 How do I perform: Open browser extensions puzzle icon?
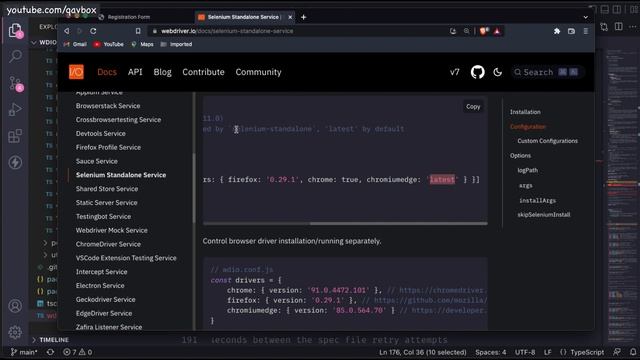[x=557, y=31]
